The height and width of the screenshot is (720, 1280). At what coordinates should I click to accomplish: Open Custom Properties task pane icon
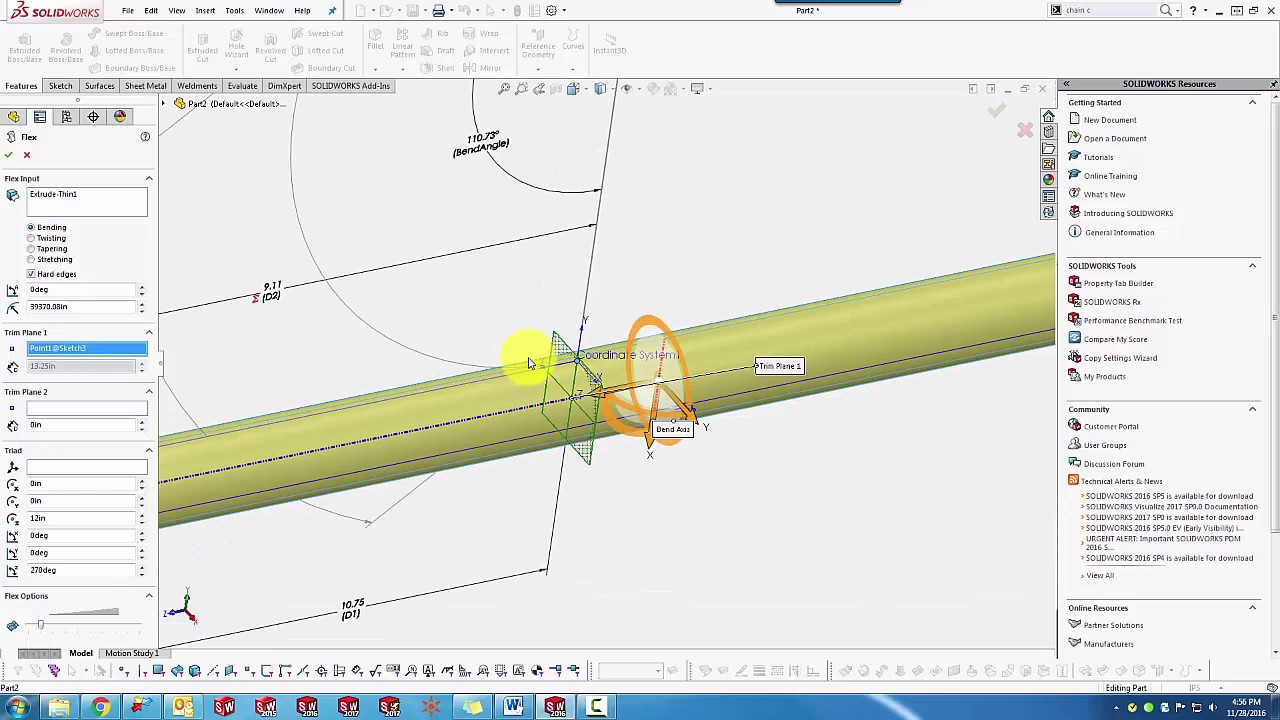tap(1048, 196)
